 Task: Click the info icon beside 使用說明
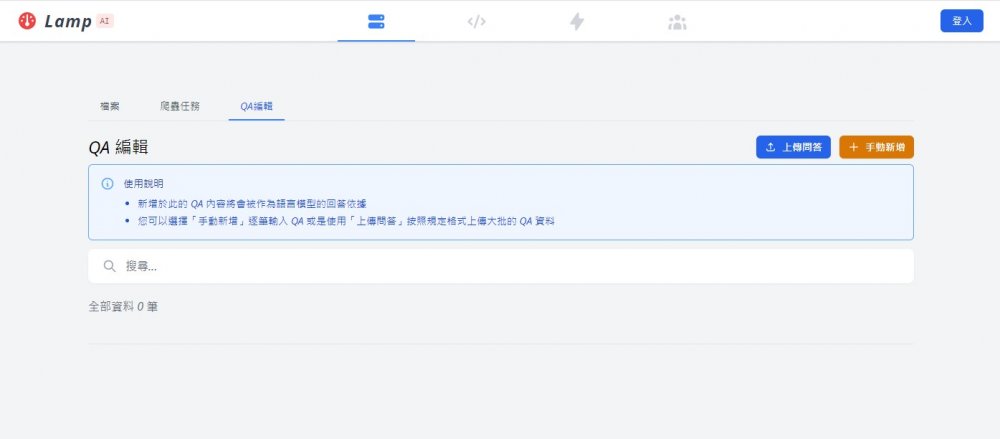tap(107, 184)
